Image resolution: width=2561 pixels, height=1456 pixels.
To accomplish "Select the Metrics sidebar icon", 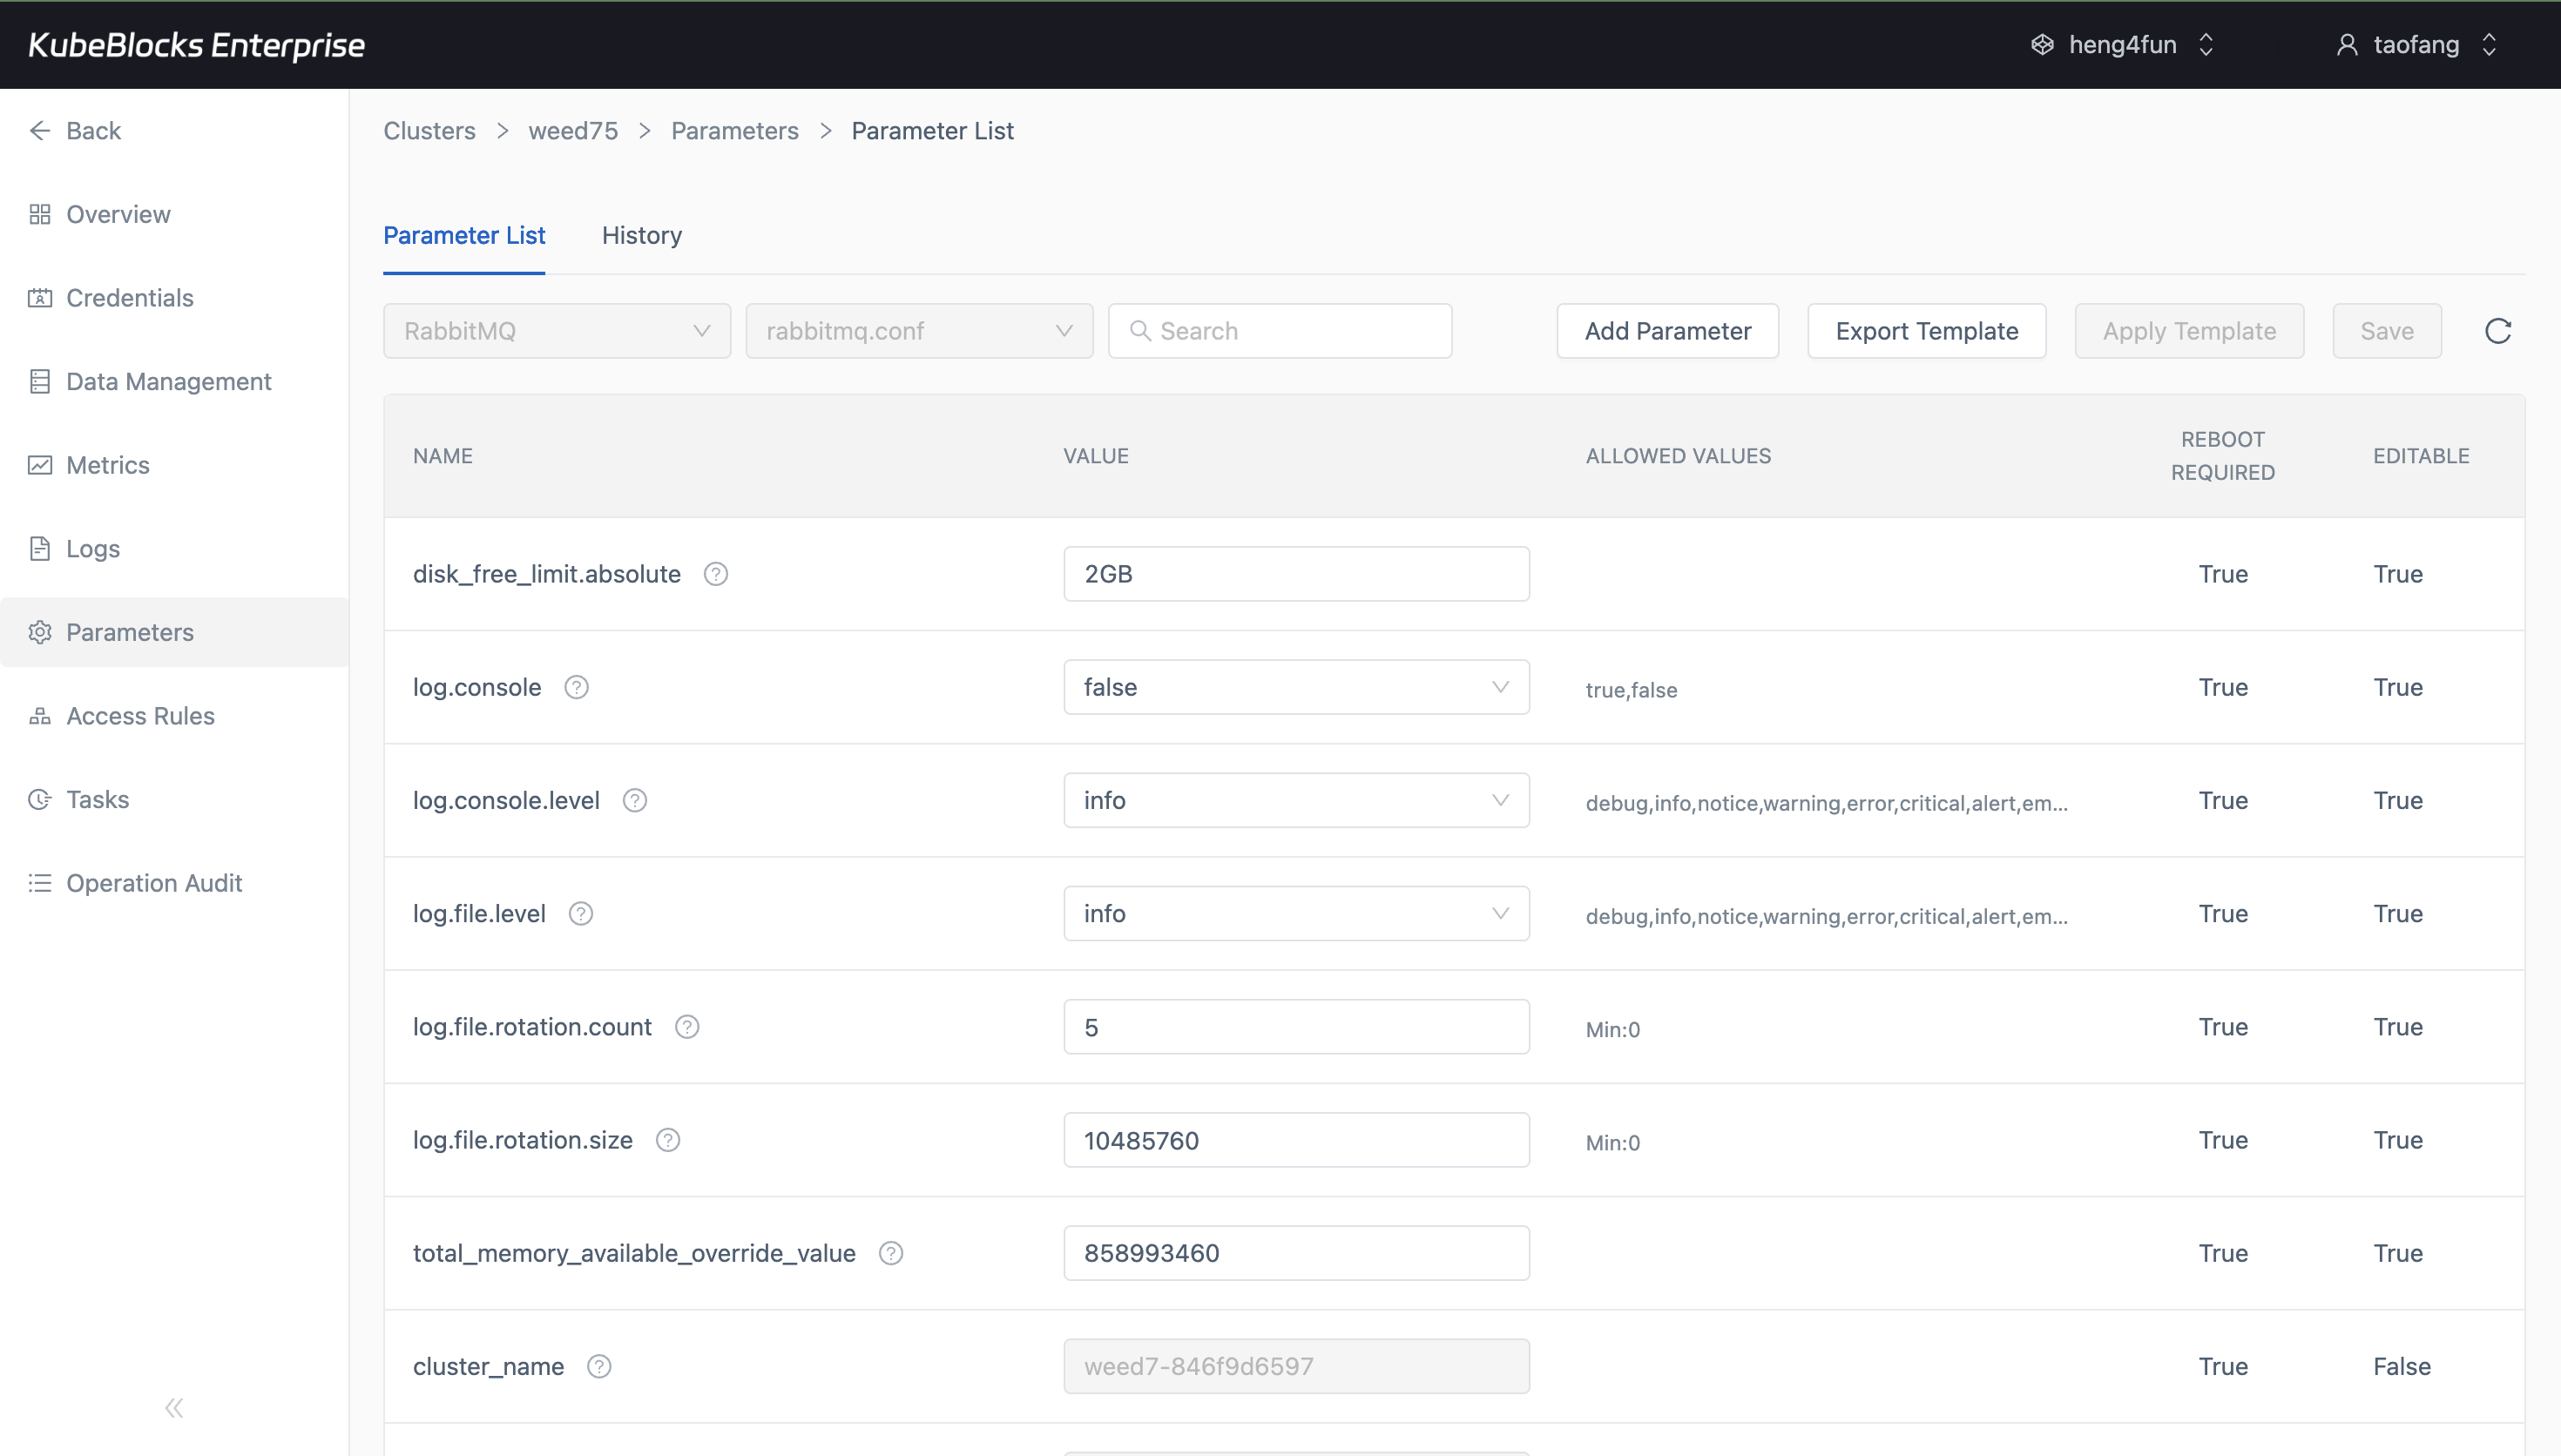I will click(x=40, y=465).
